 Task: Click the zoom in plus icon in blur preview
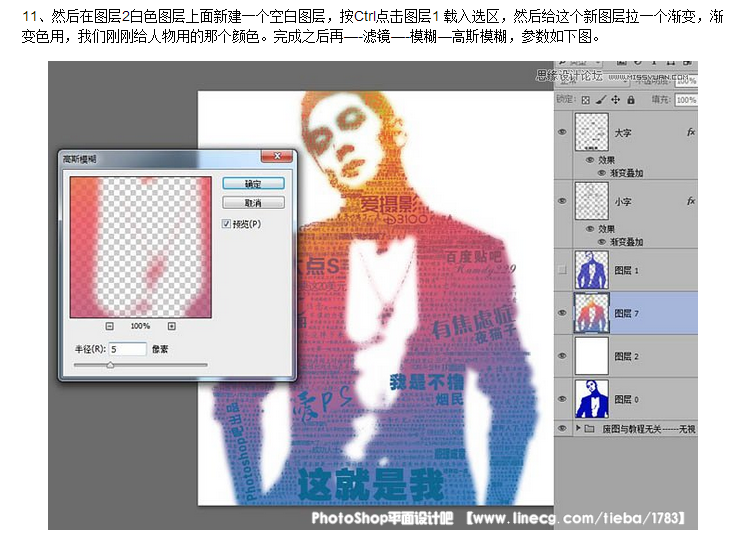pos(172,326)
